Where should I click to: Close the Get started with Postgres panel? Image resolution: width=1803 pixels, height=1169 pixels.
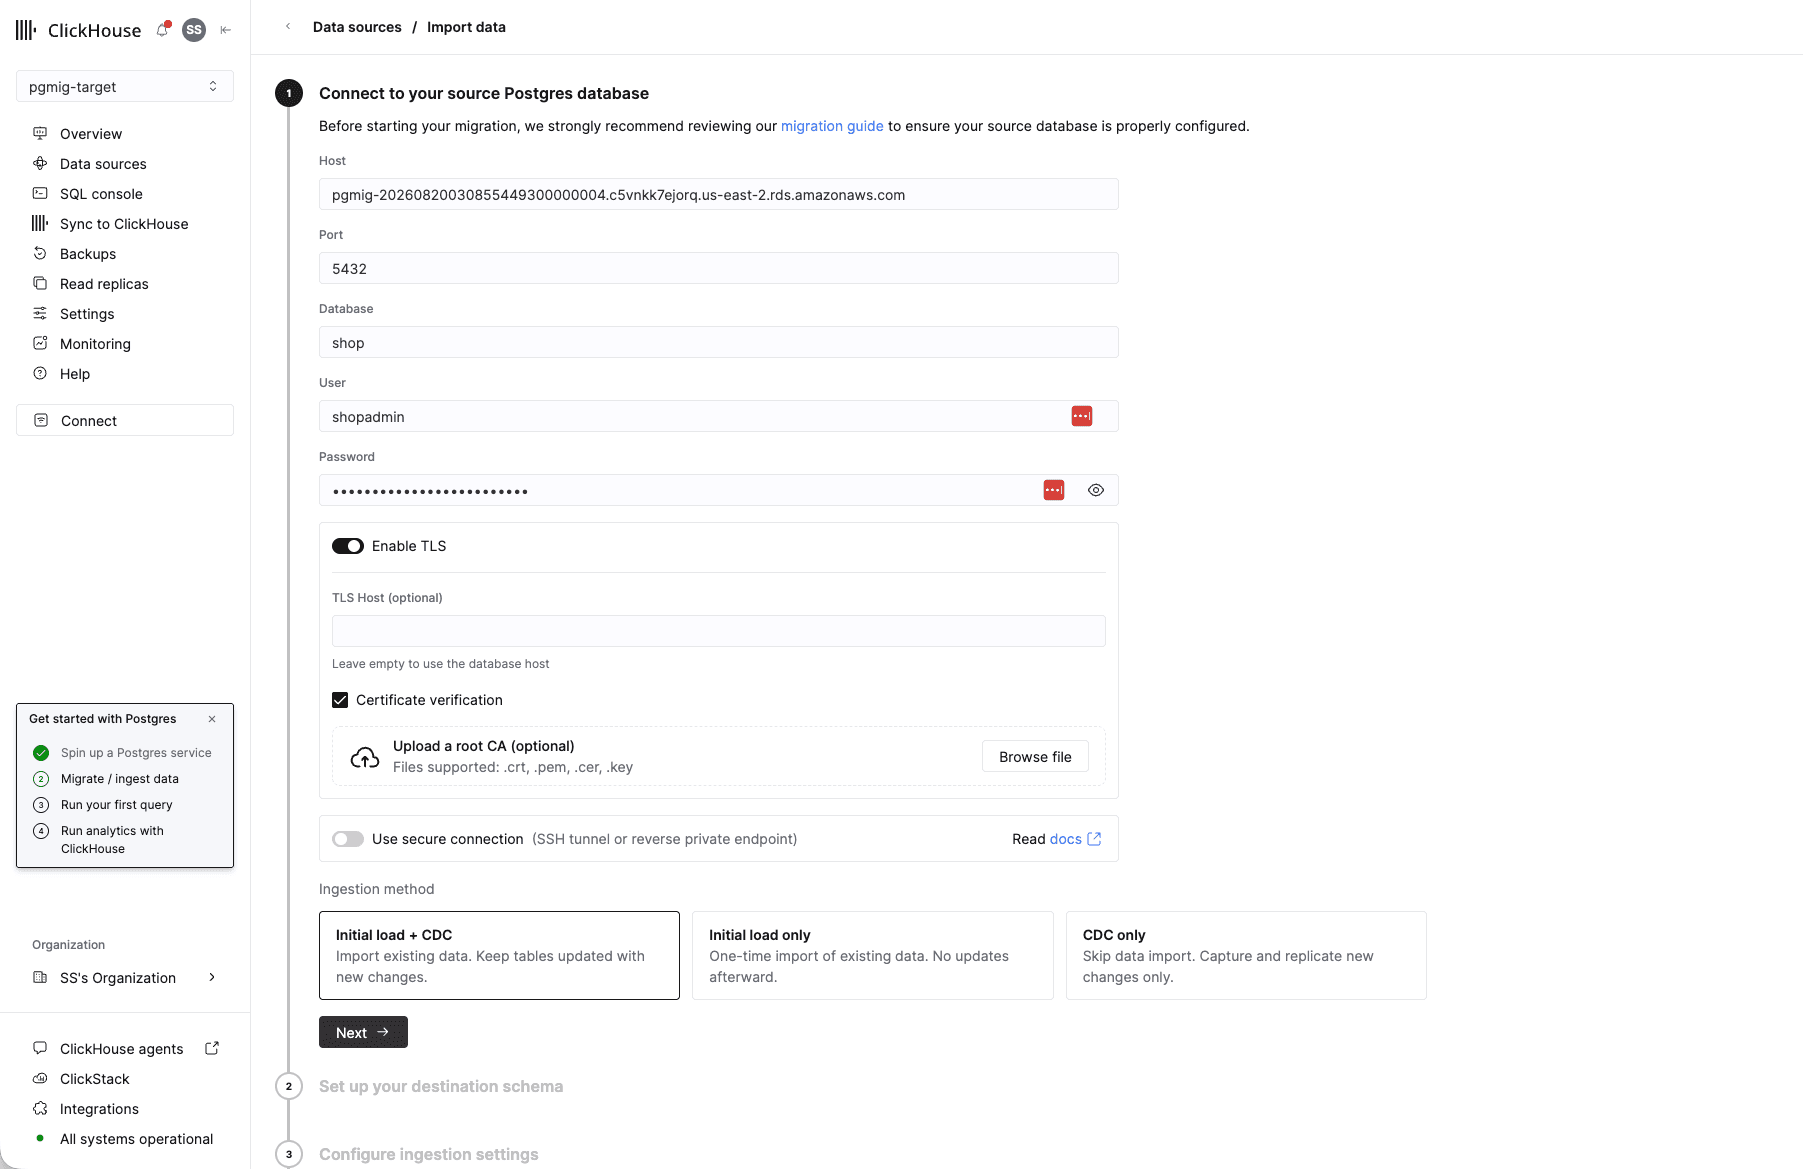point(212,719)
